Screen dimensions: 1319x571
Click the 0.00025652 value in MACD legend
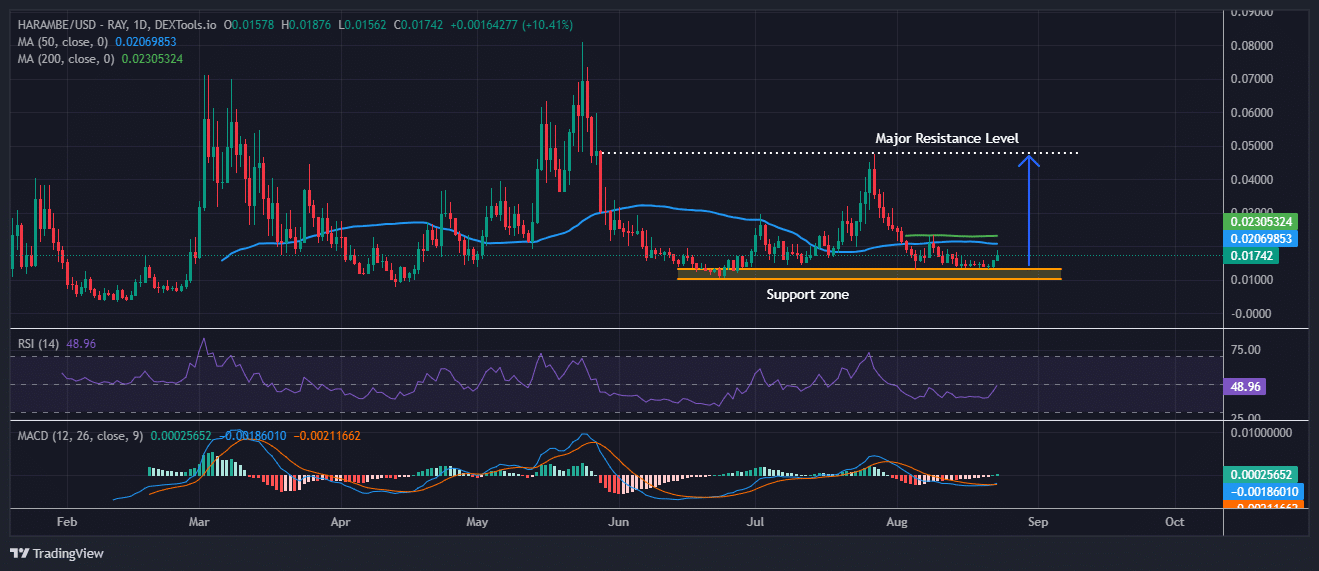coord(182,436)
